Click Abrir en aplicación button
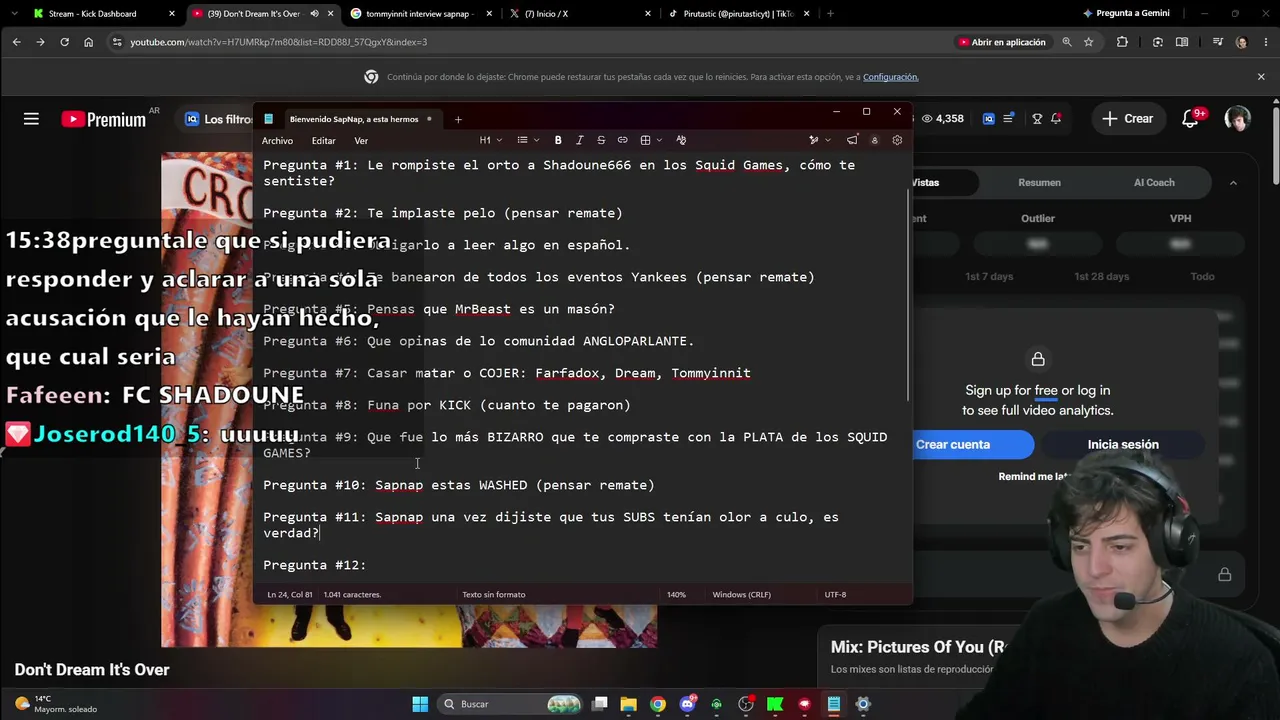1280x720 pixels. click(1001, 42)
